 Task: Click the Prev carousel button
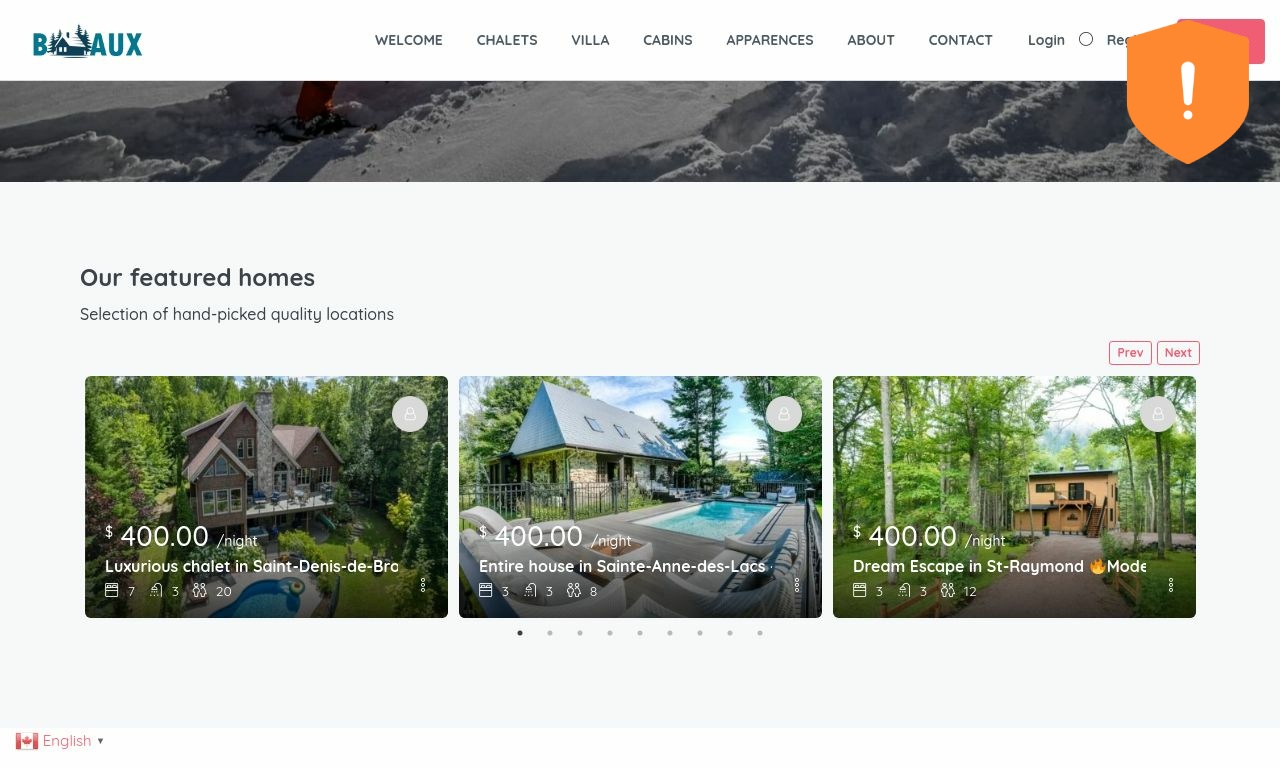coord(1130,353)
